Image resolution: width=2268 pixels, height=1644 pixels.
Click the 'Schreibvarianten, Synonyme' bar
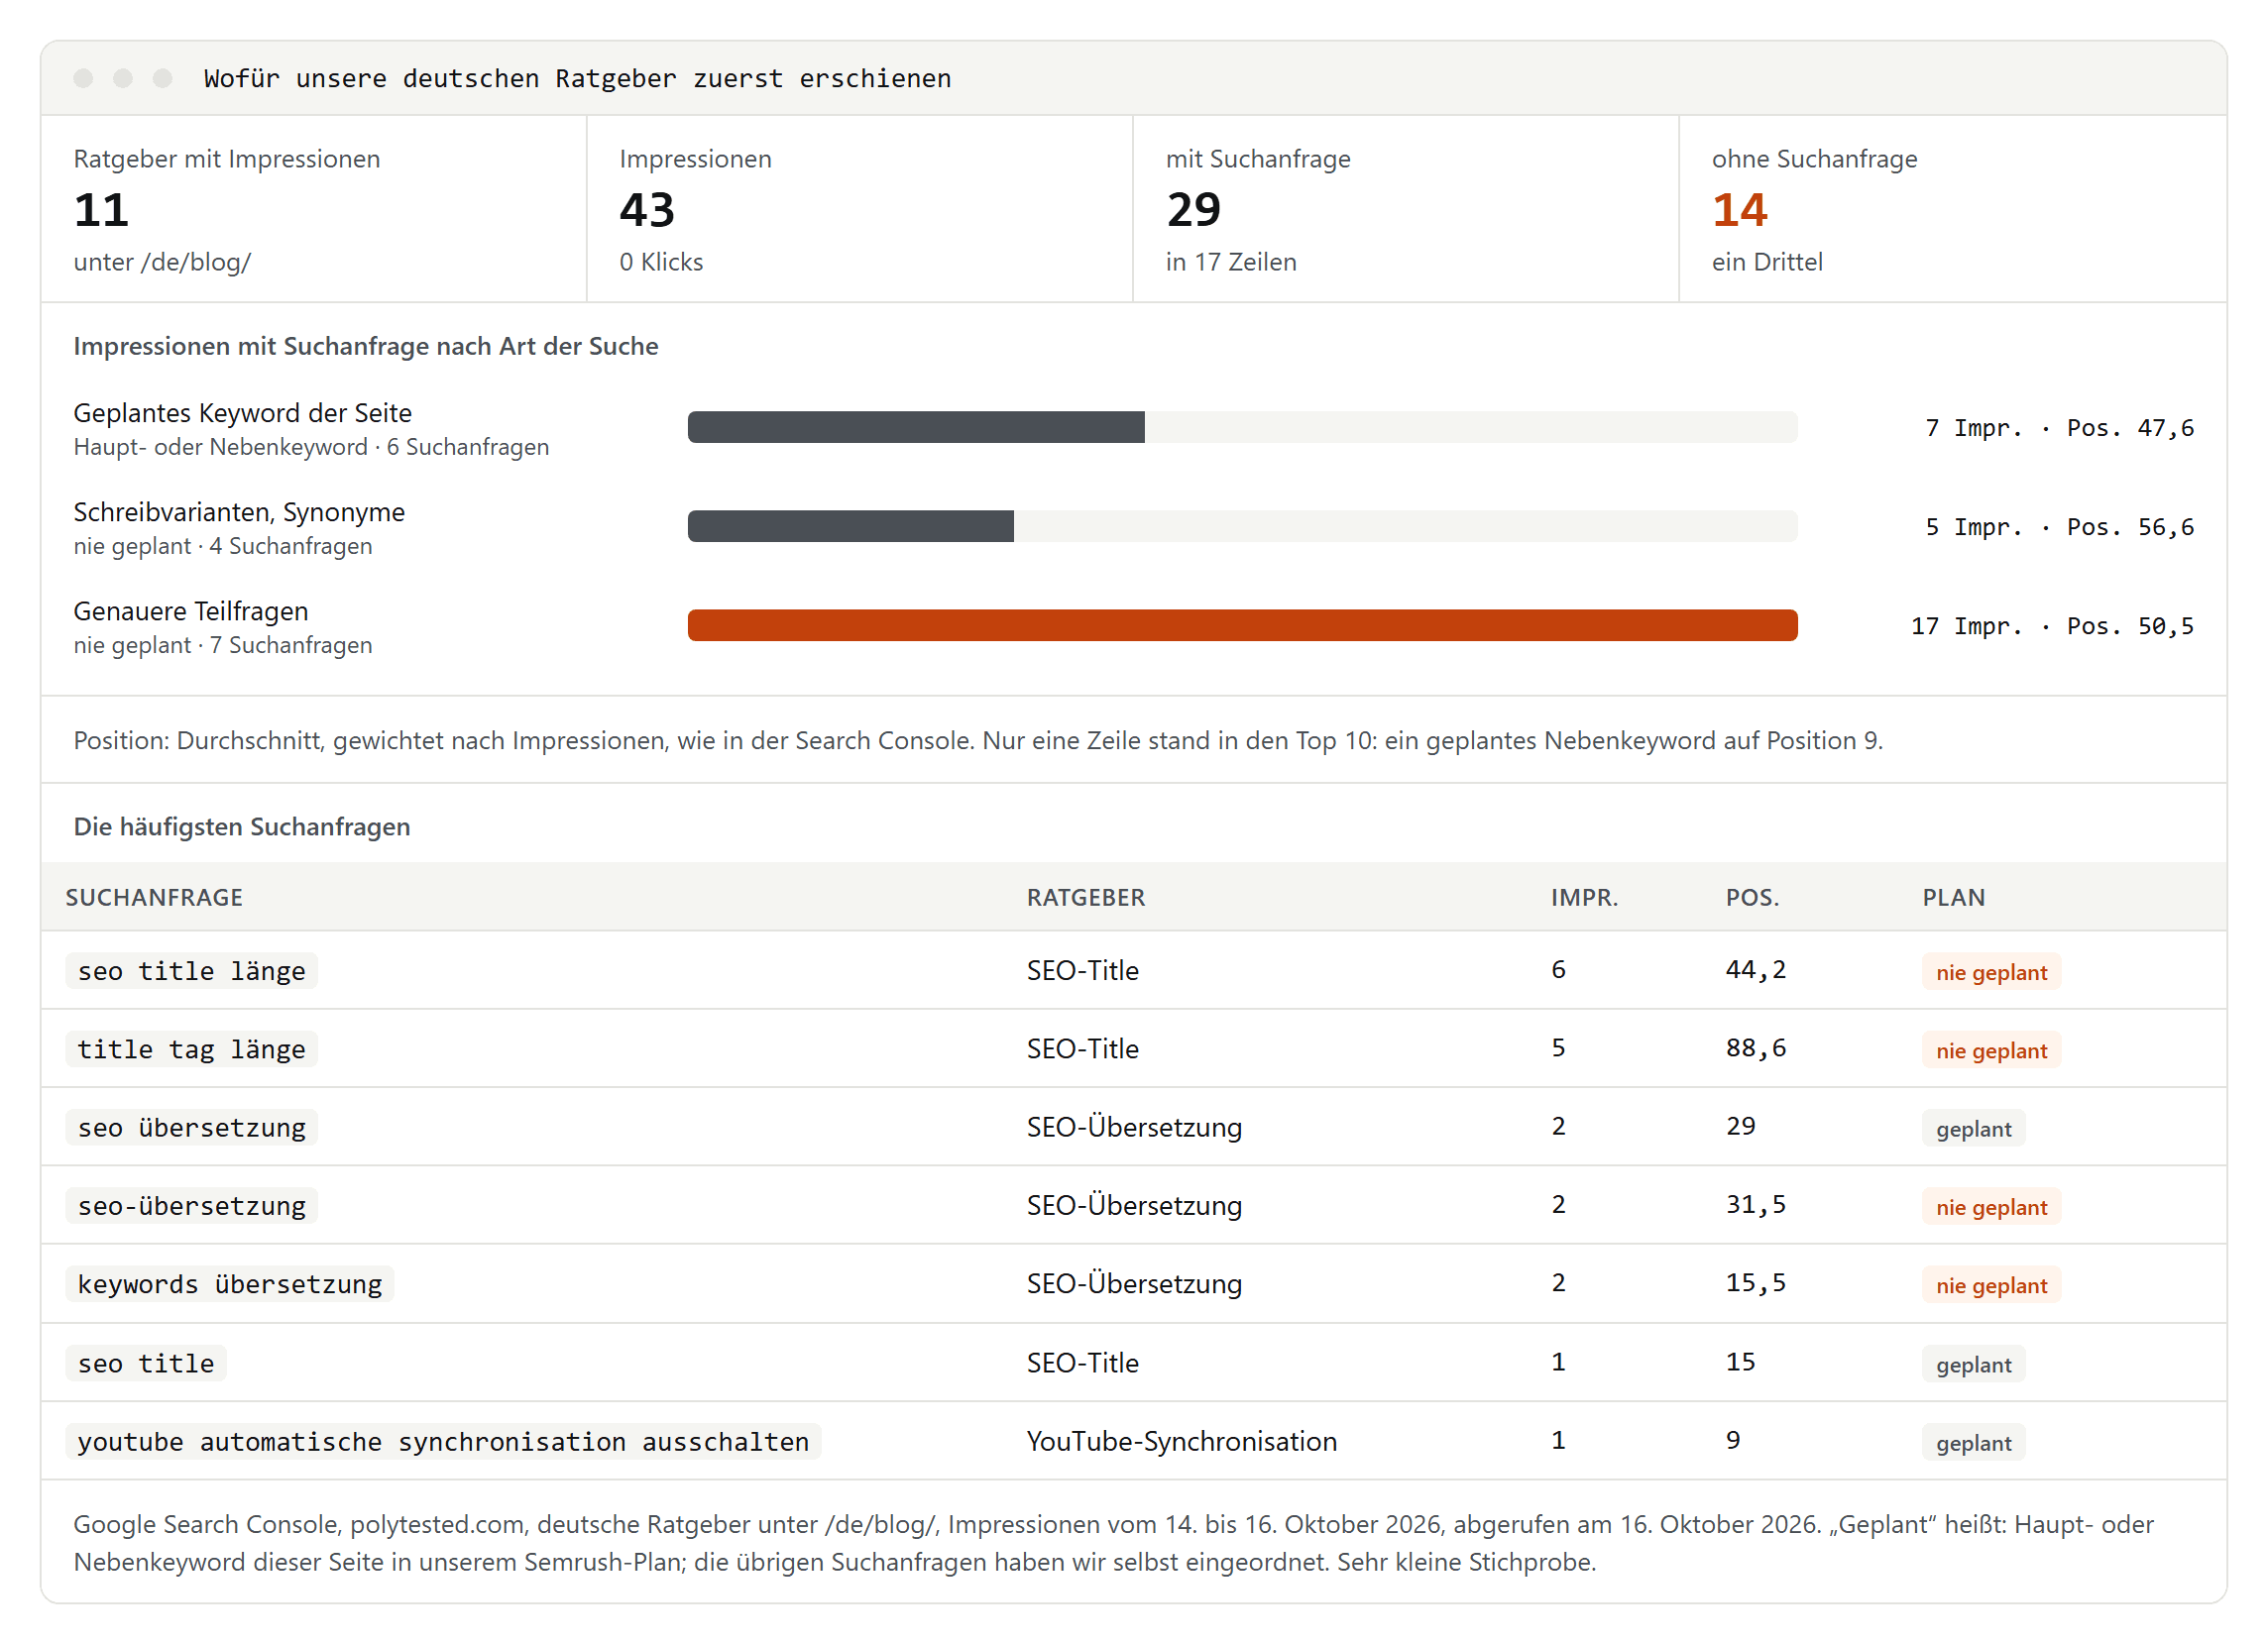[1242, 526]
